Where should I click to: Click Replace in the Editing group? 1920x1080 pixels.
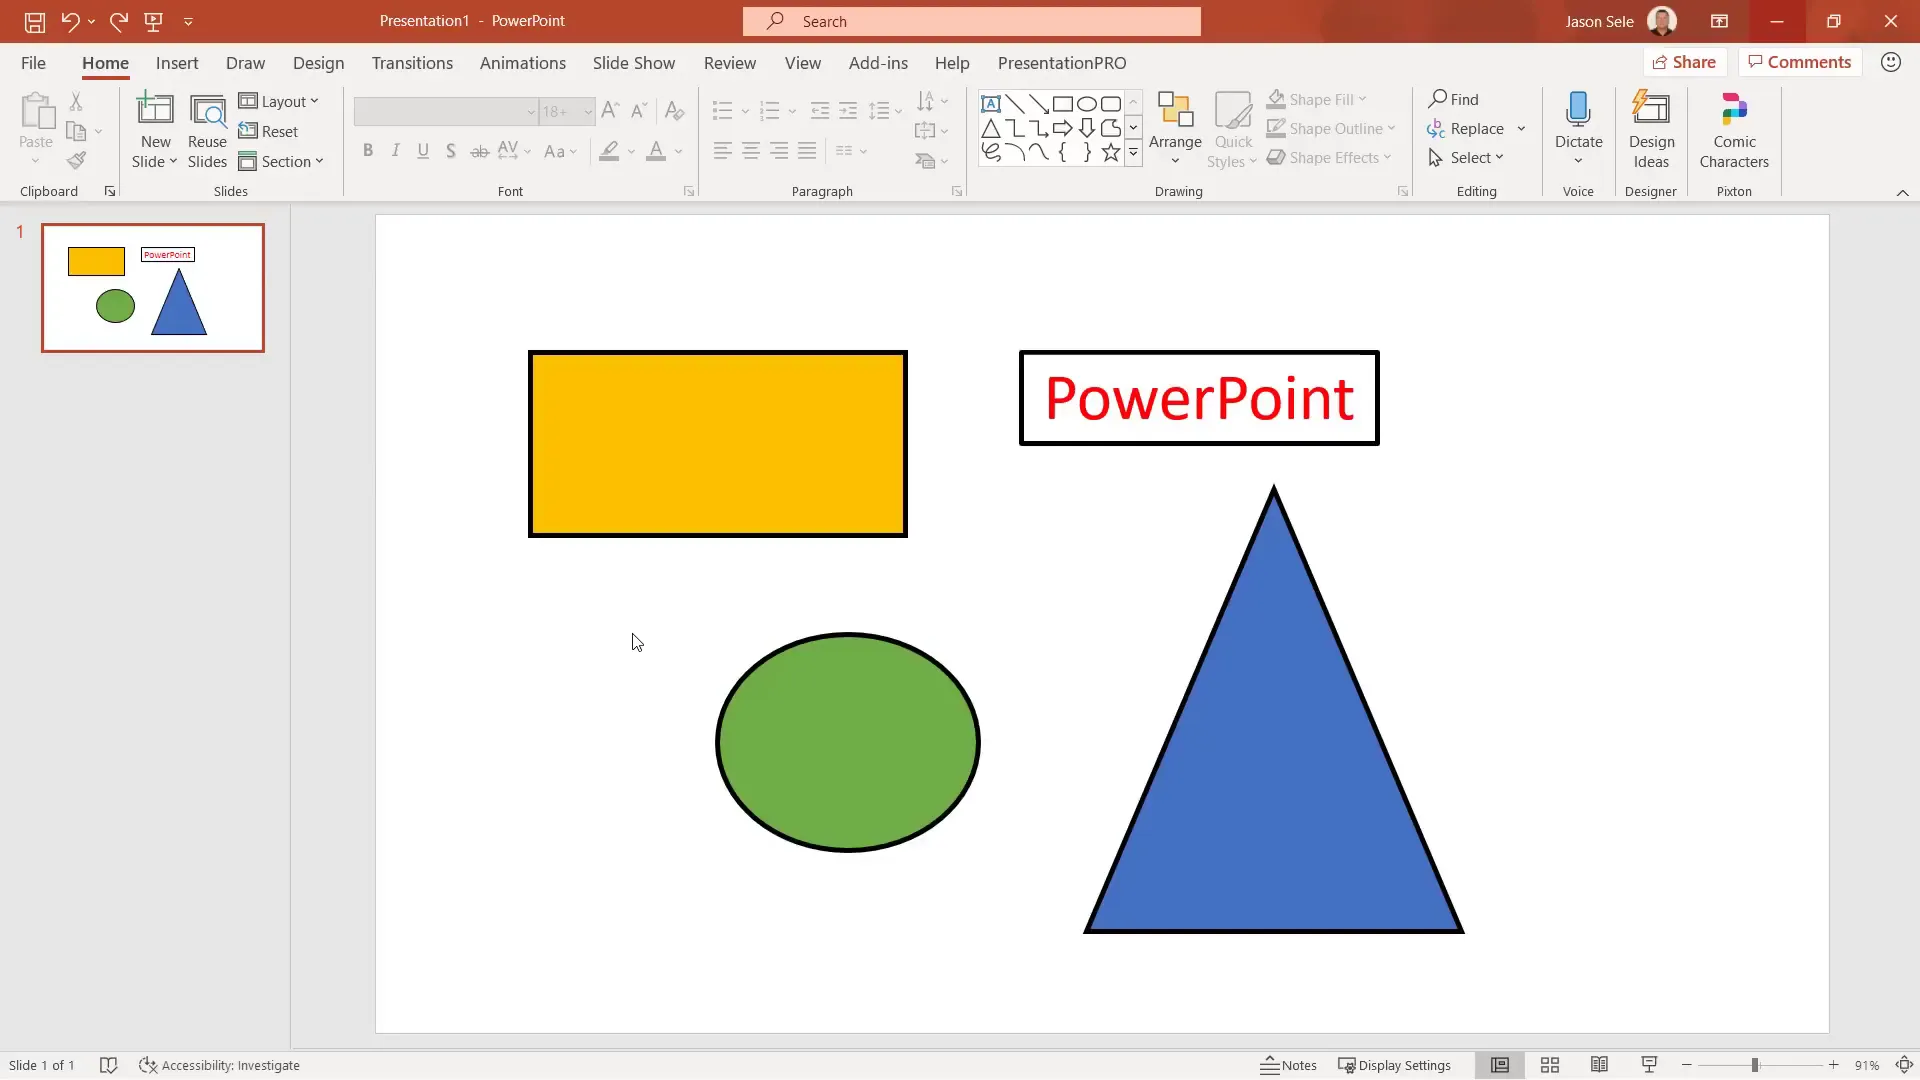(1466, 128)
